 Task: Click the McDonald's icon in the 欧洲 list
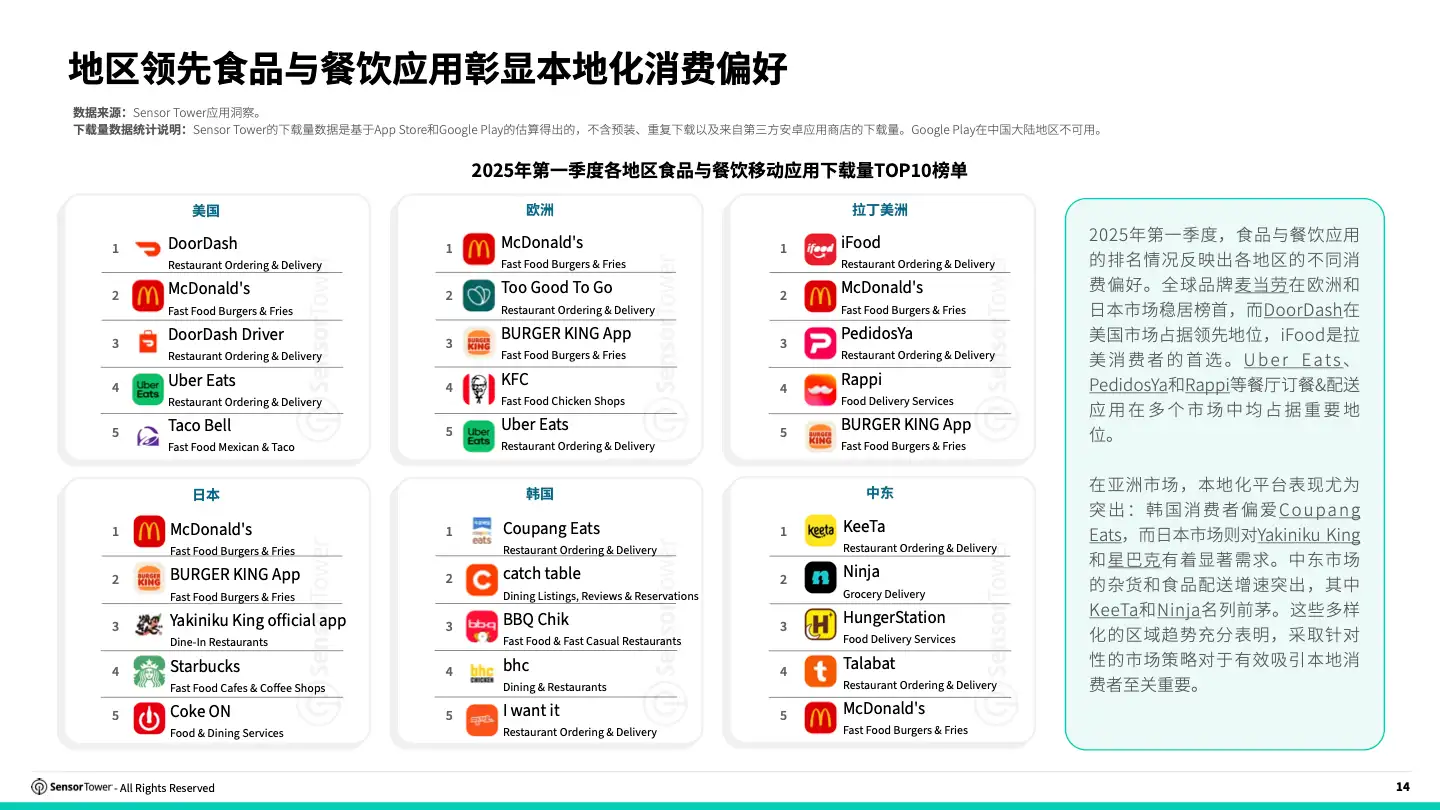click(479, 249)
